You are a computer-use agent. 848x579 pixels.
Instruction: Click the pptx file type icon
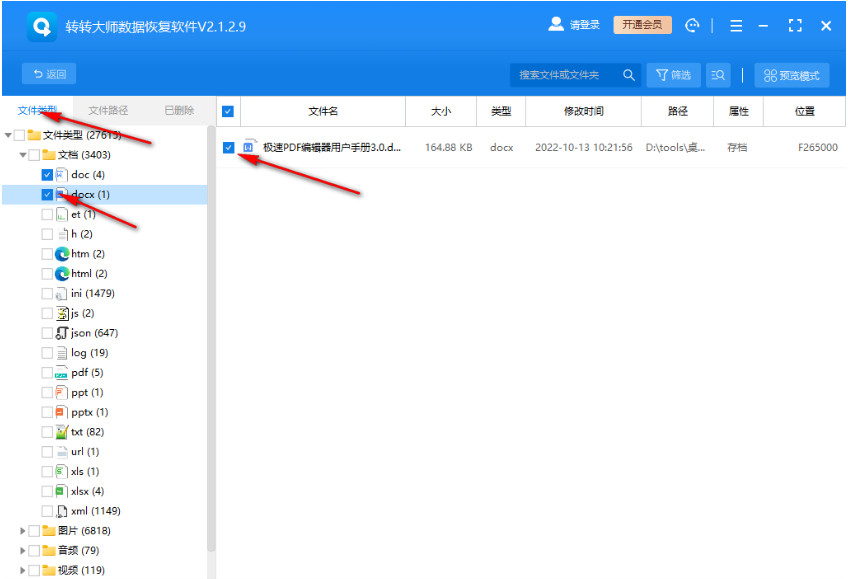[x=61, y=412]
